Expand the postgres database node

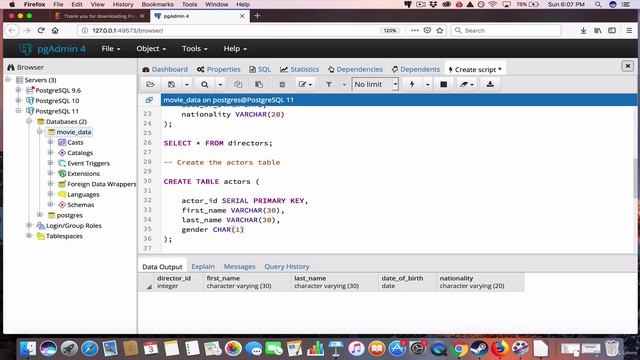click(40, 215)
